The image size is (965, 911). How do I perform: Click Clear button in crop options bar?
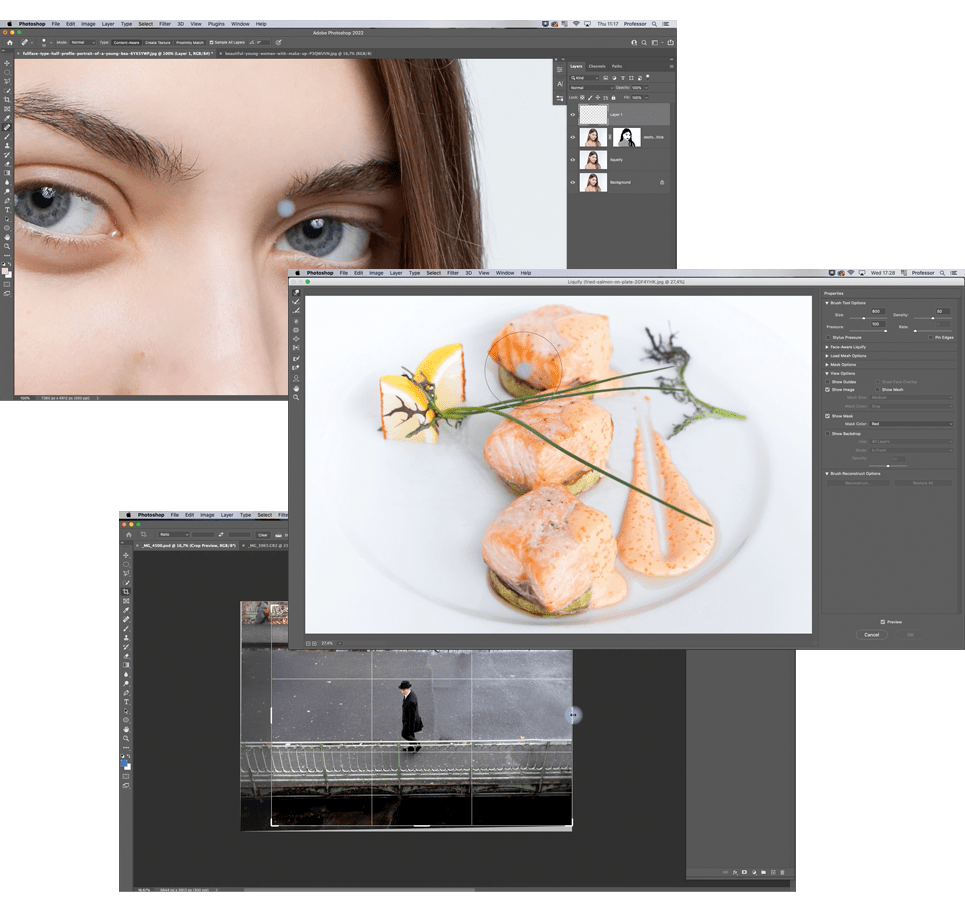(x=263, y=534)
